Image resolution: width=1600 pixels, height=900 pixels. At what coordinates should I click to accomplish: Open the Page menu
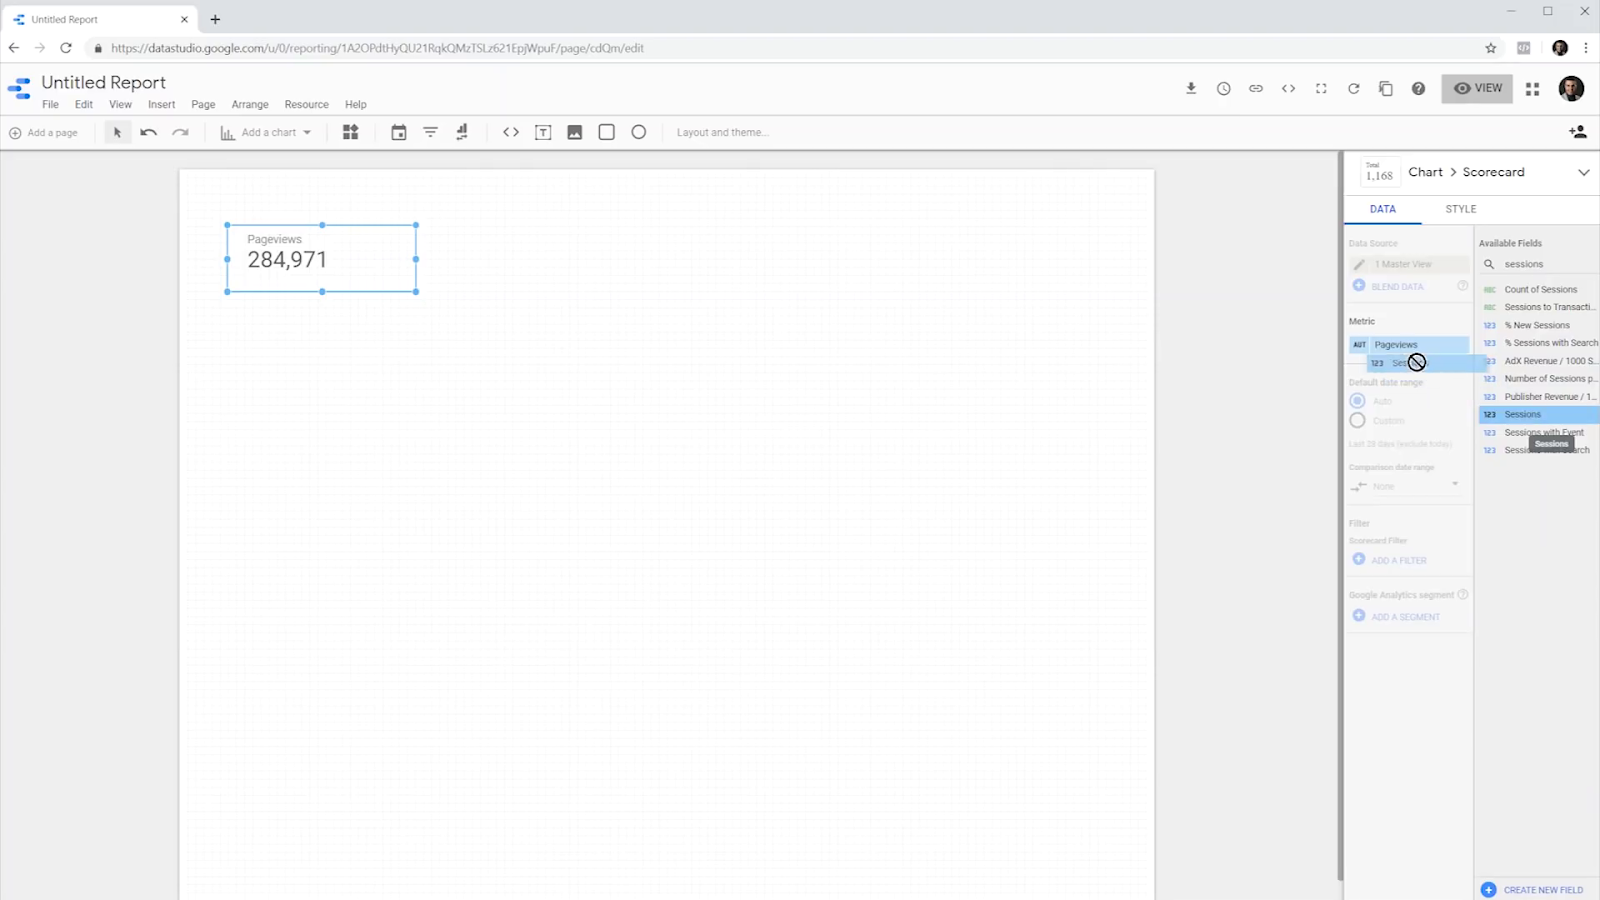[203, 104]
